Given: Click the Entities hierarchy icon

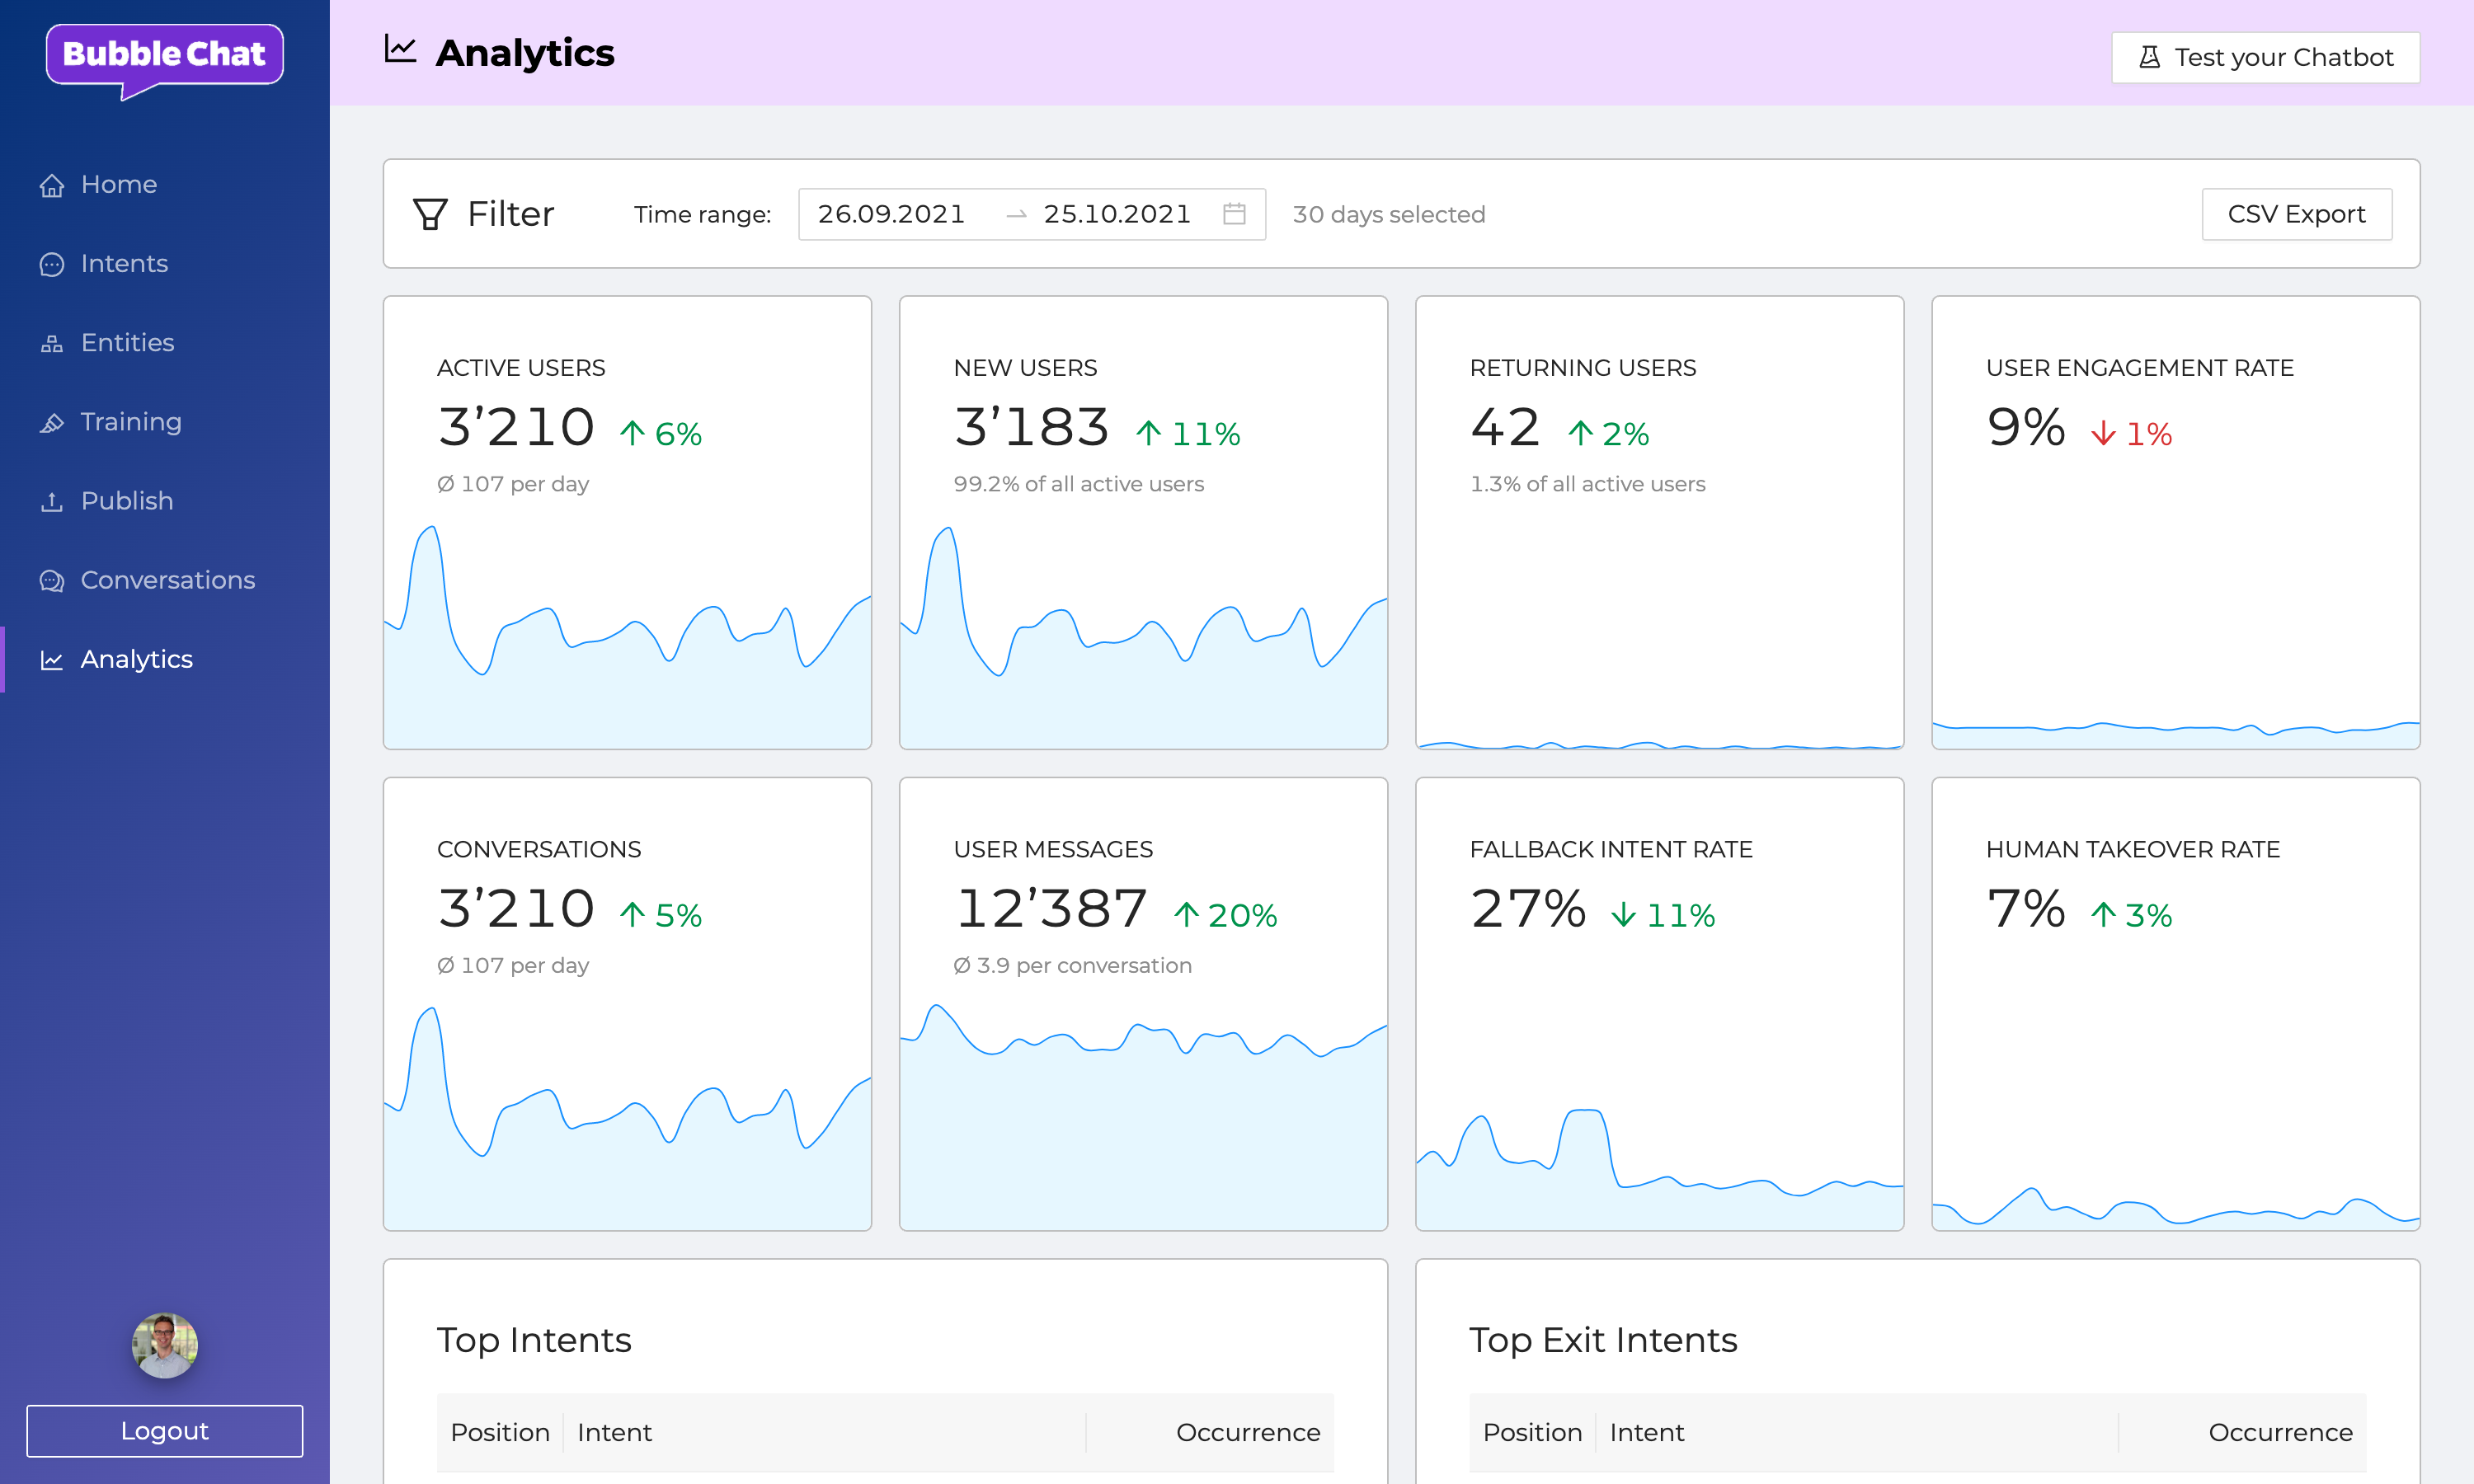Looking at the screenshot, I should pos(52,344).
